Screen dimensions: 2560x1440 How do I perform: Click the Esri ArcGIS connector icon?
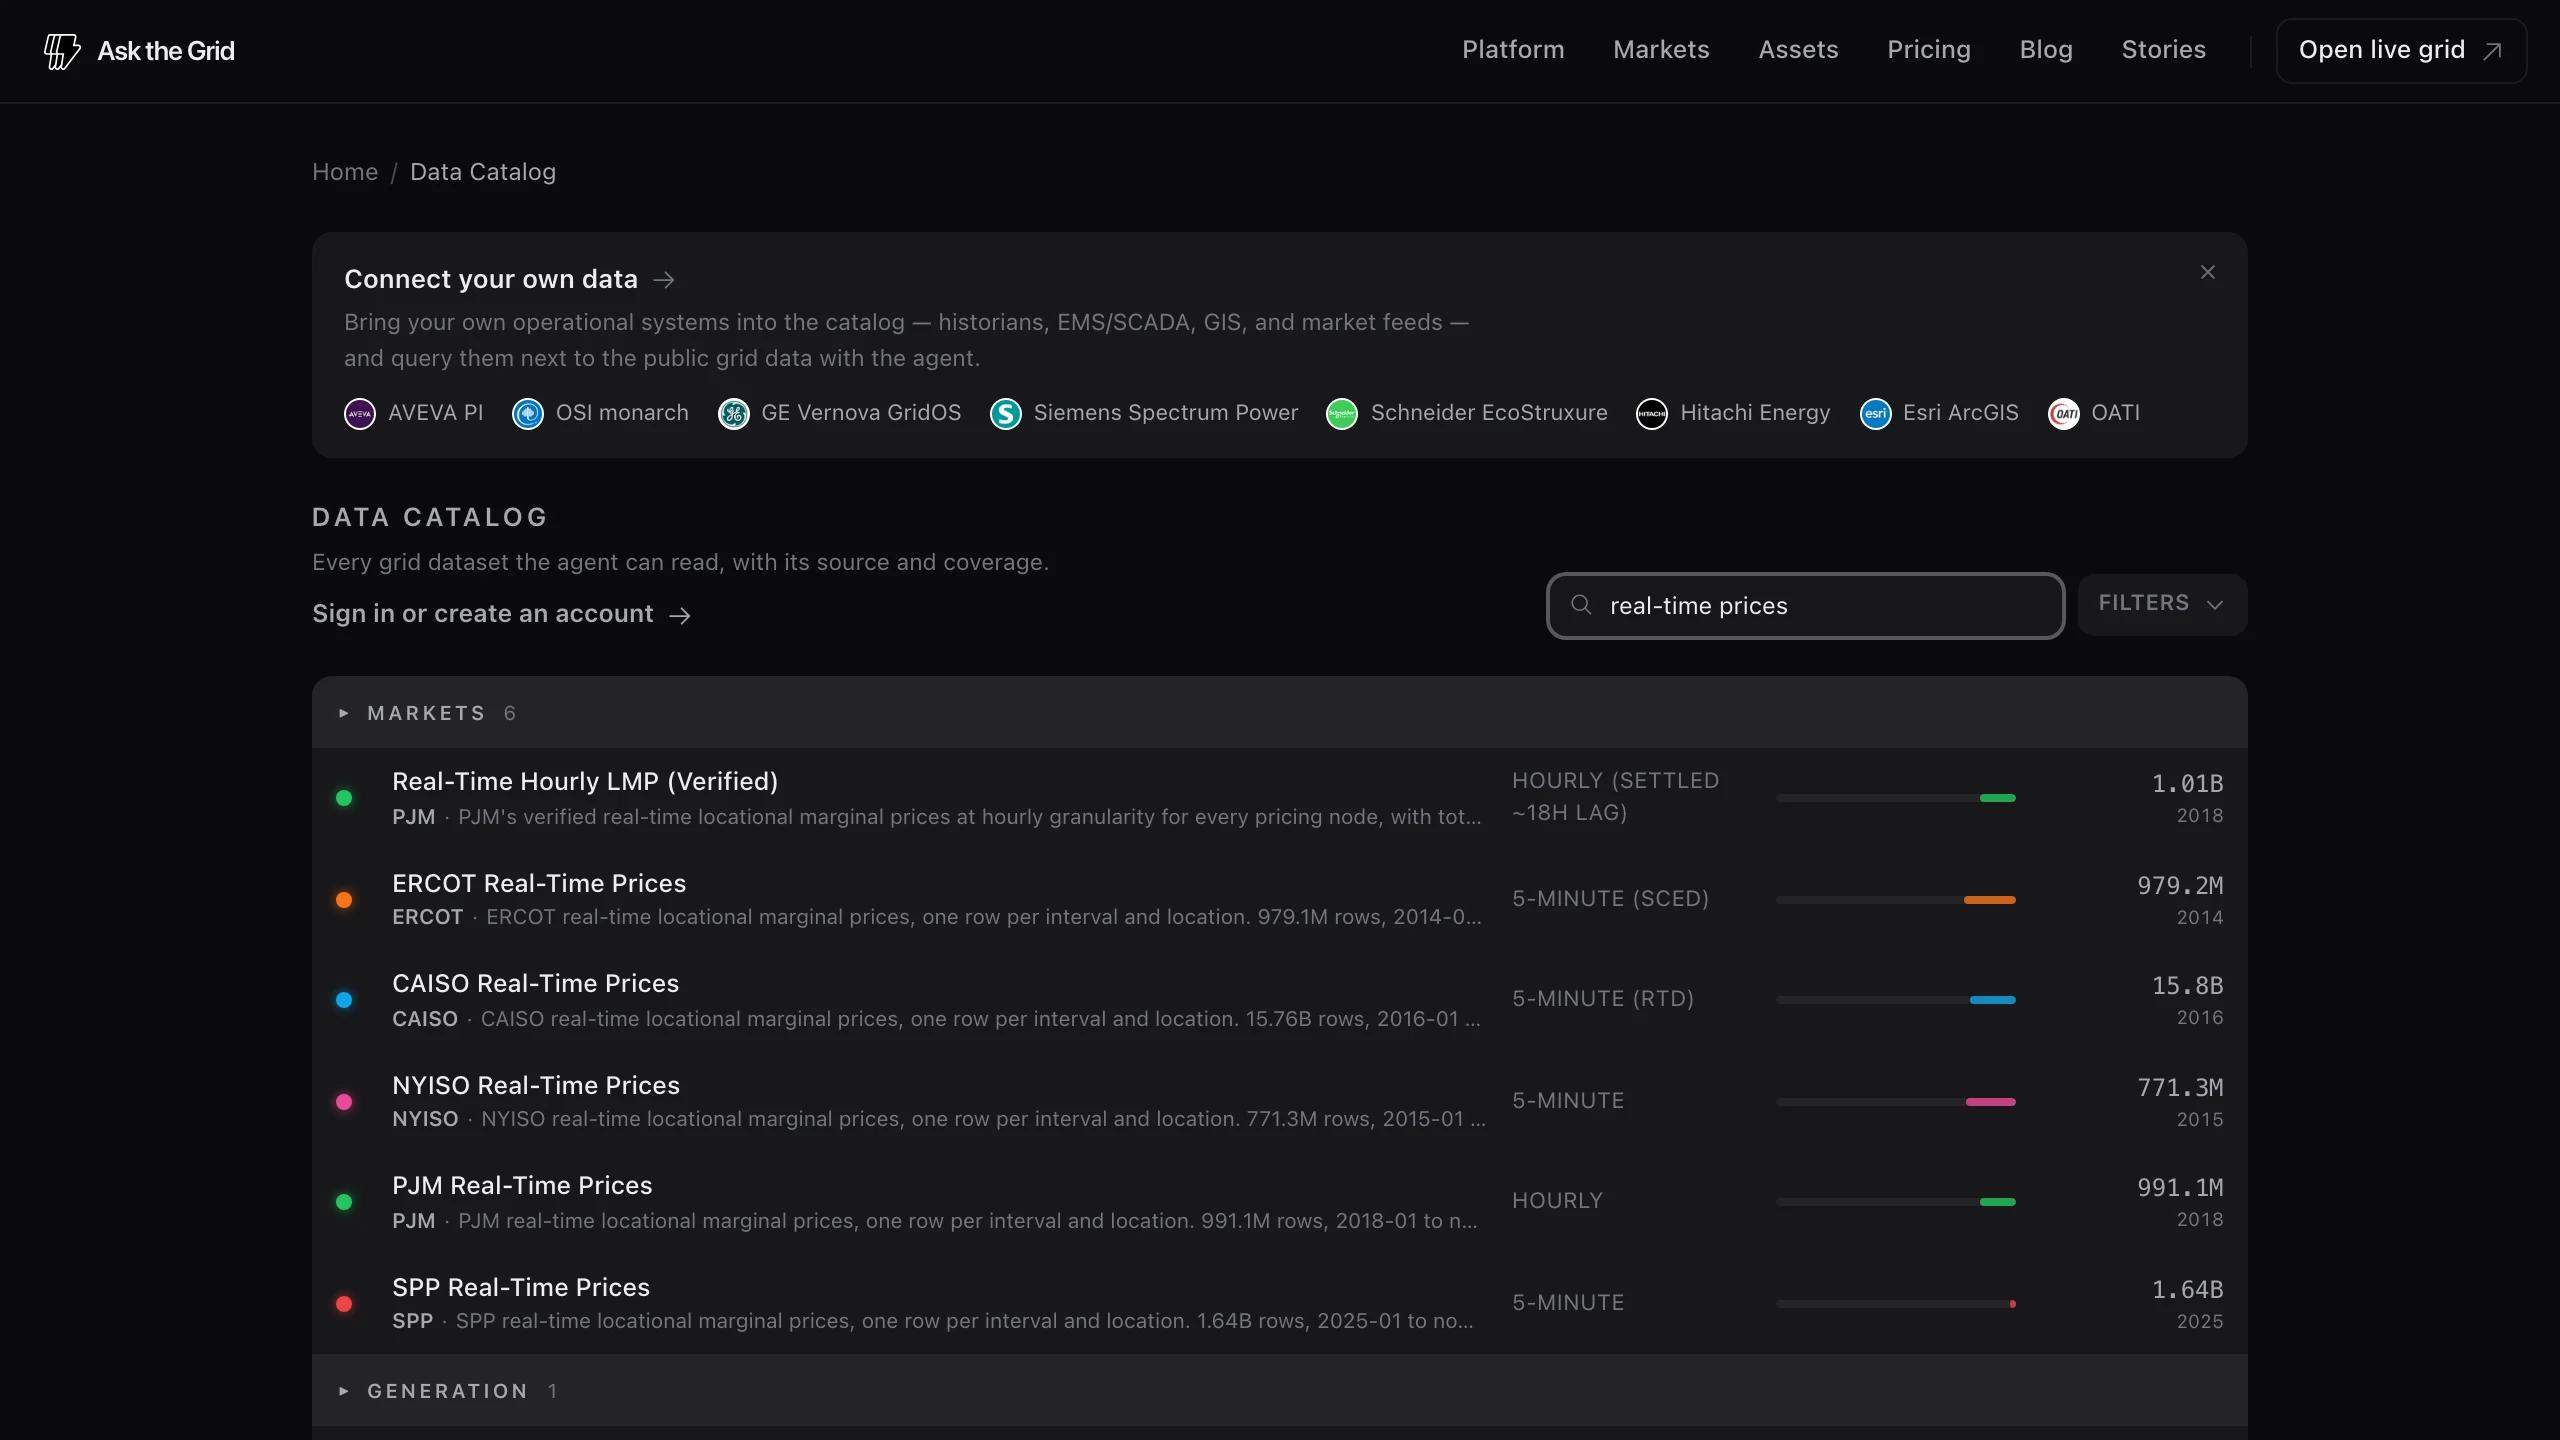[1876, 413]
